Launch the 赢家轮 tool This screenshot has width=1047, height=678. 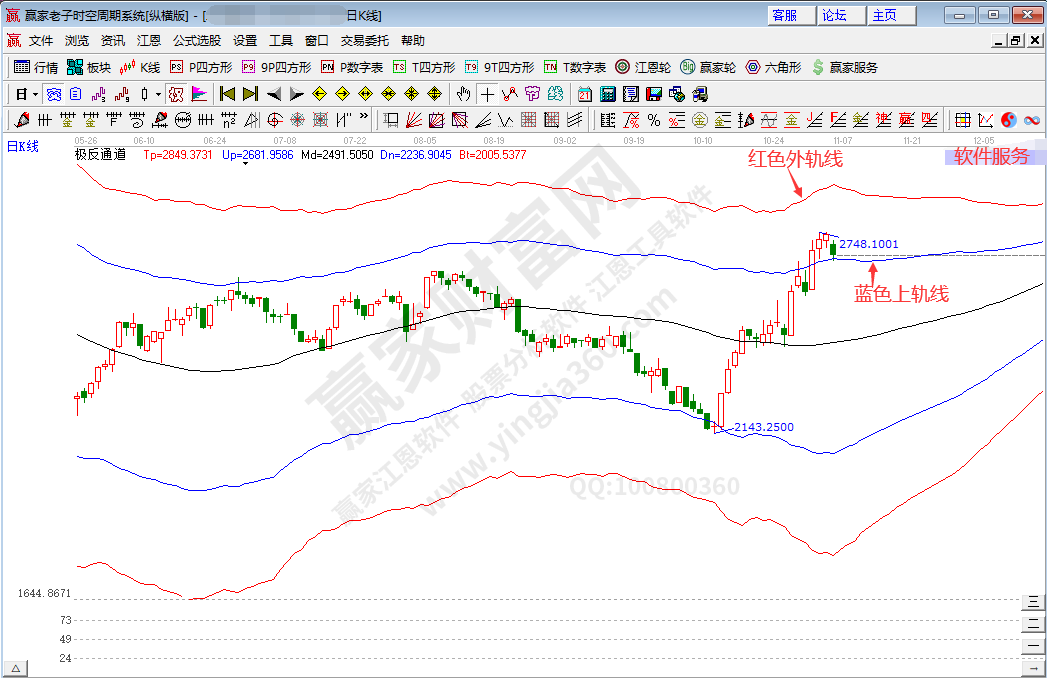point(708,67)
